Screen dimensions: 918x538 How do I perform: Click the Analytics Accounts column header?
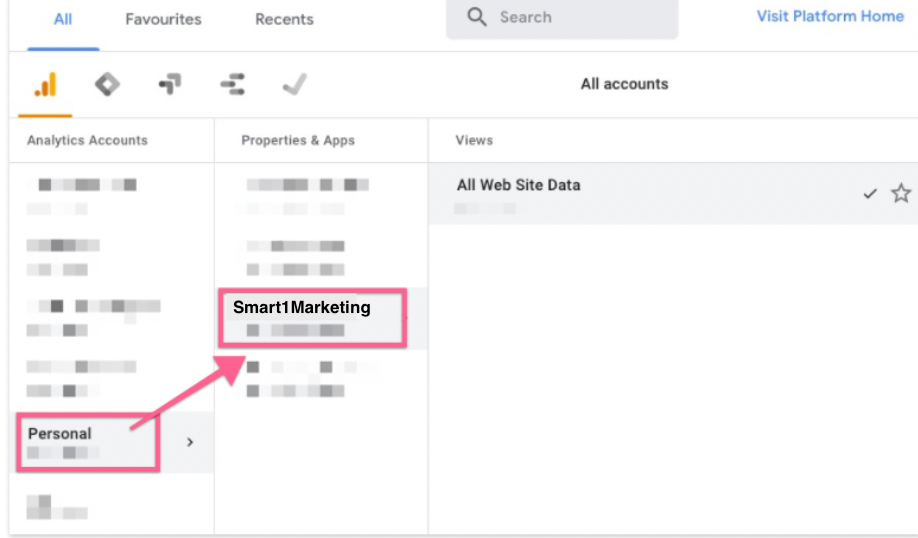[x=87, y=140]
